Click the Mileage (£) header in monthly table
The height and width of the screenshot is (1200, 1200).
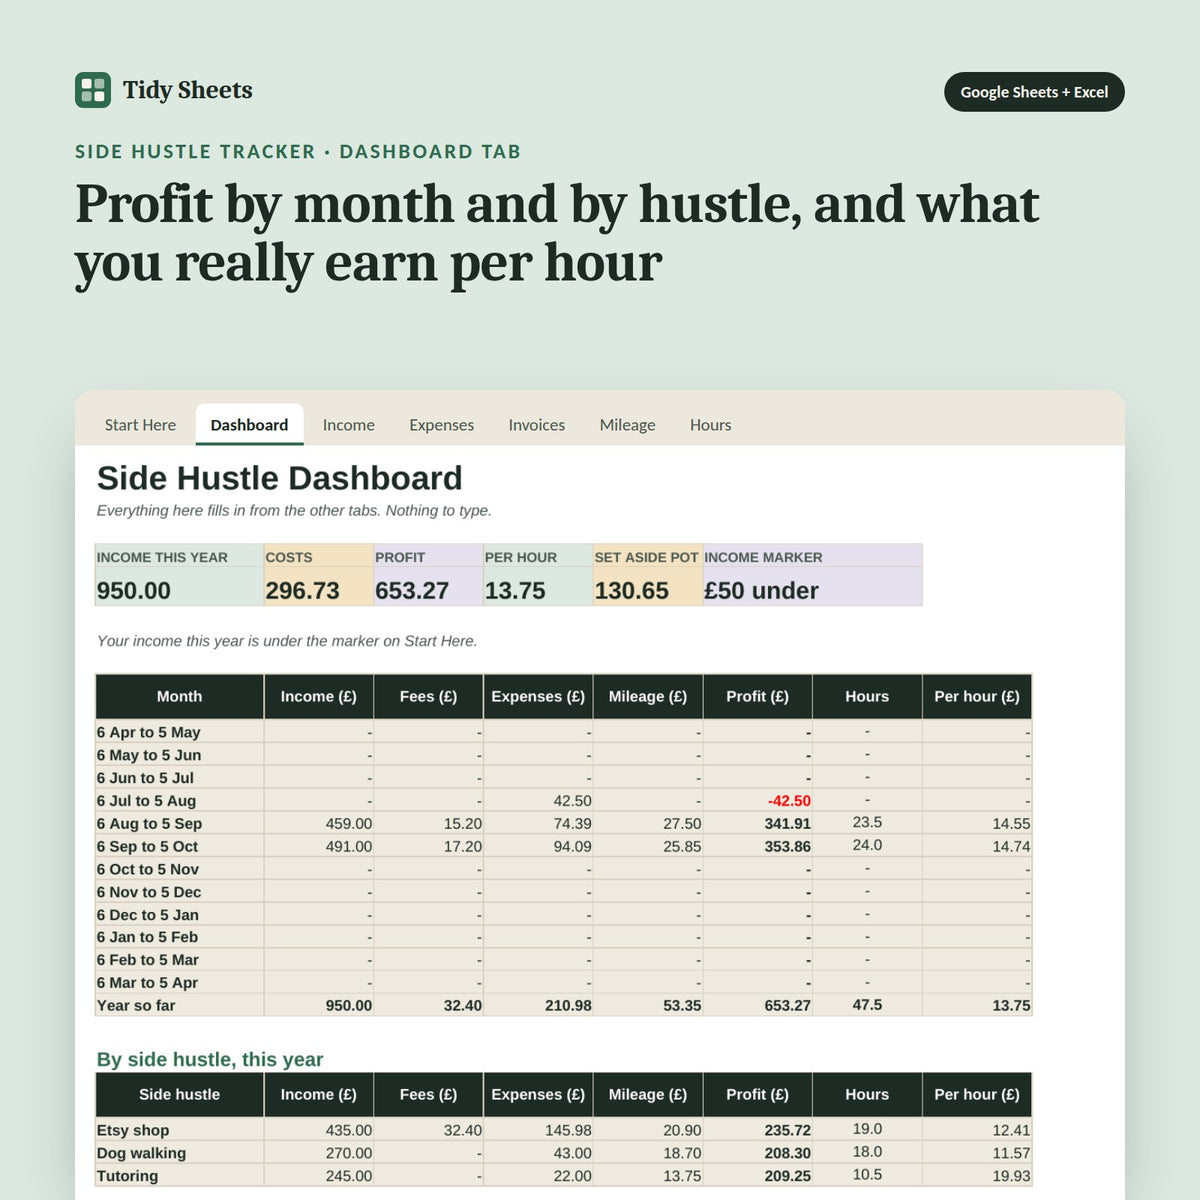648,697
